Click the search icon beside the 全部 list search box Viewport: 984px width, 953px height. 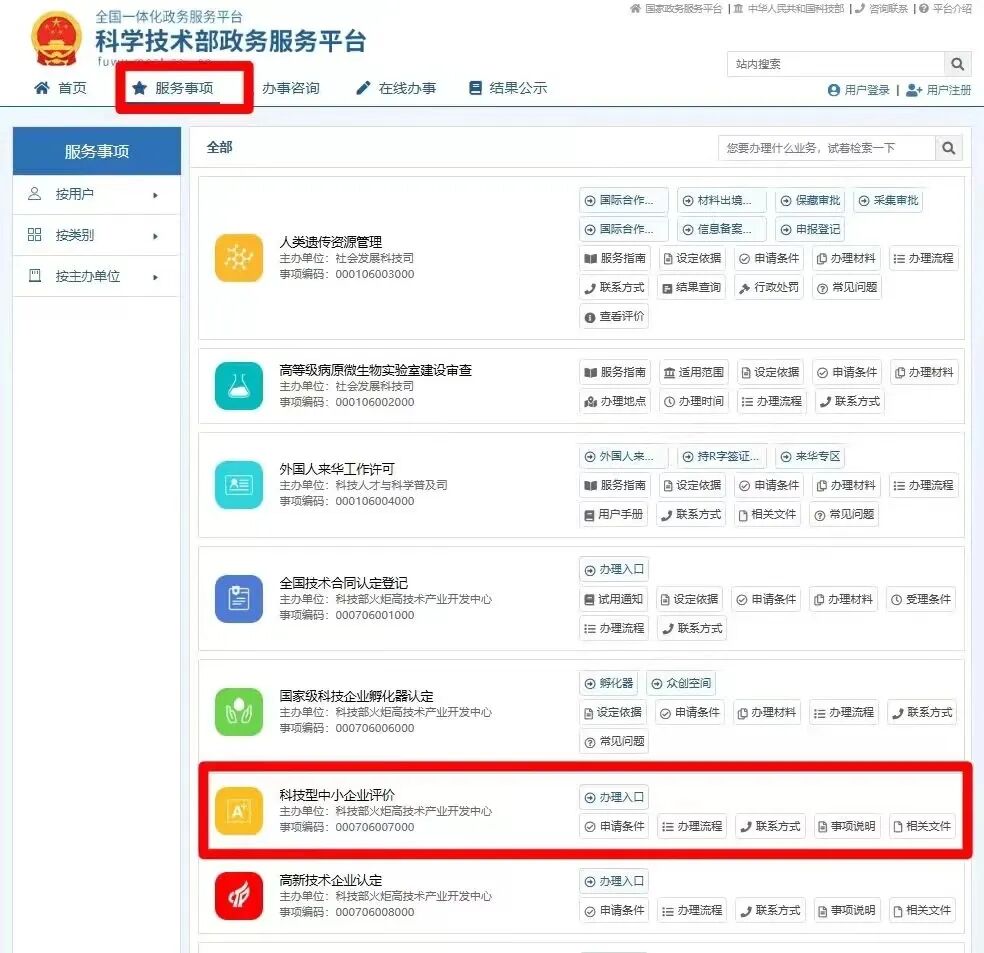[948, 147]
